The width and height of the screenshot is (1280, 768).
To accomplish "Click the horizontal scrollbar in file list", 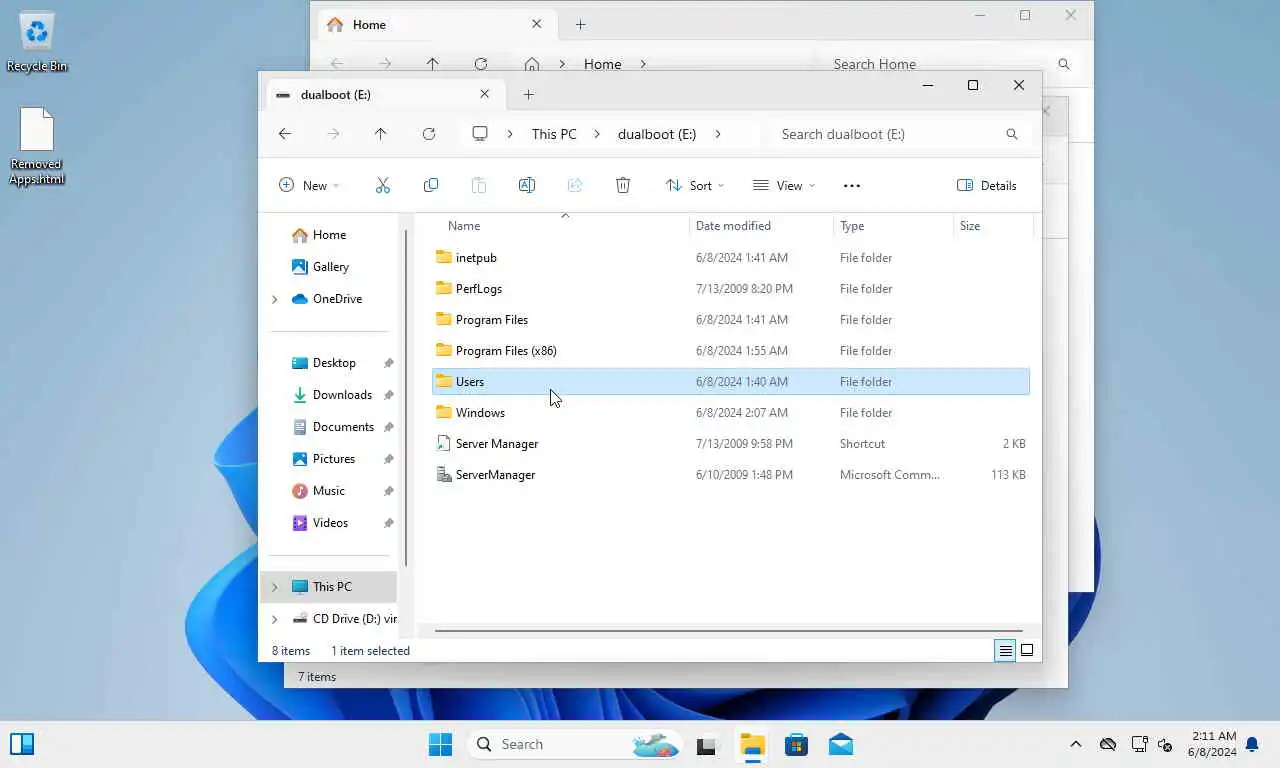I will [728, 631].
